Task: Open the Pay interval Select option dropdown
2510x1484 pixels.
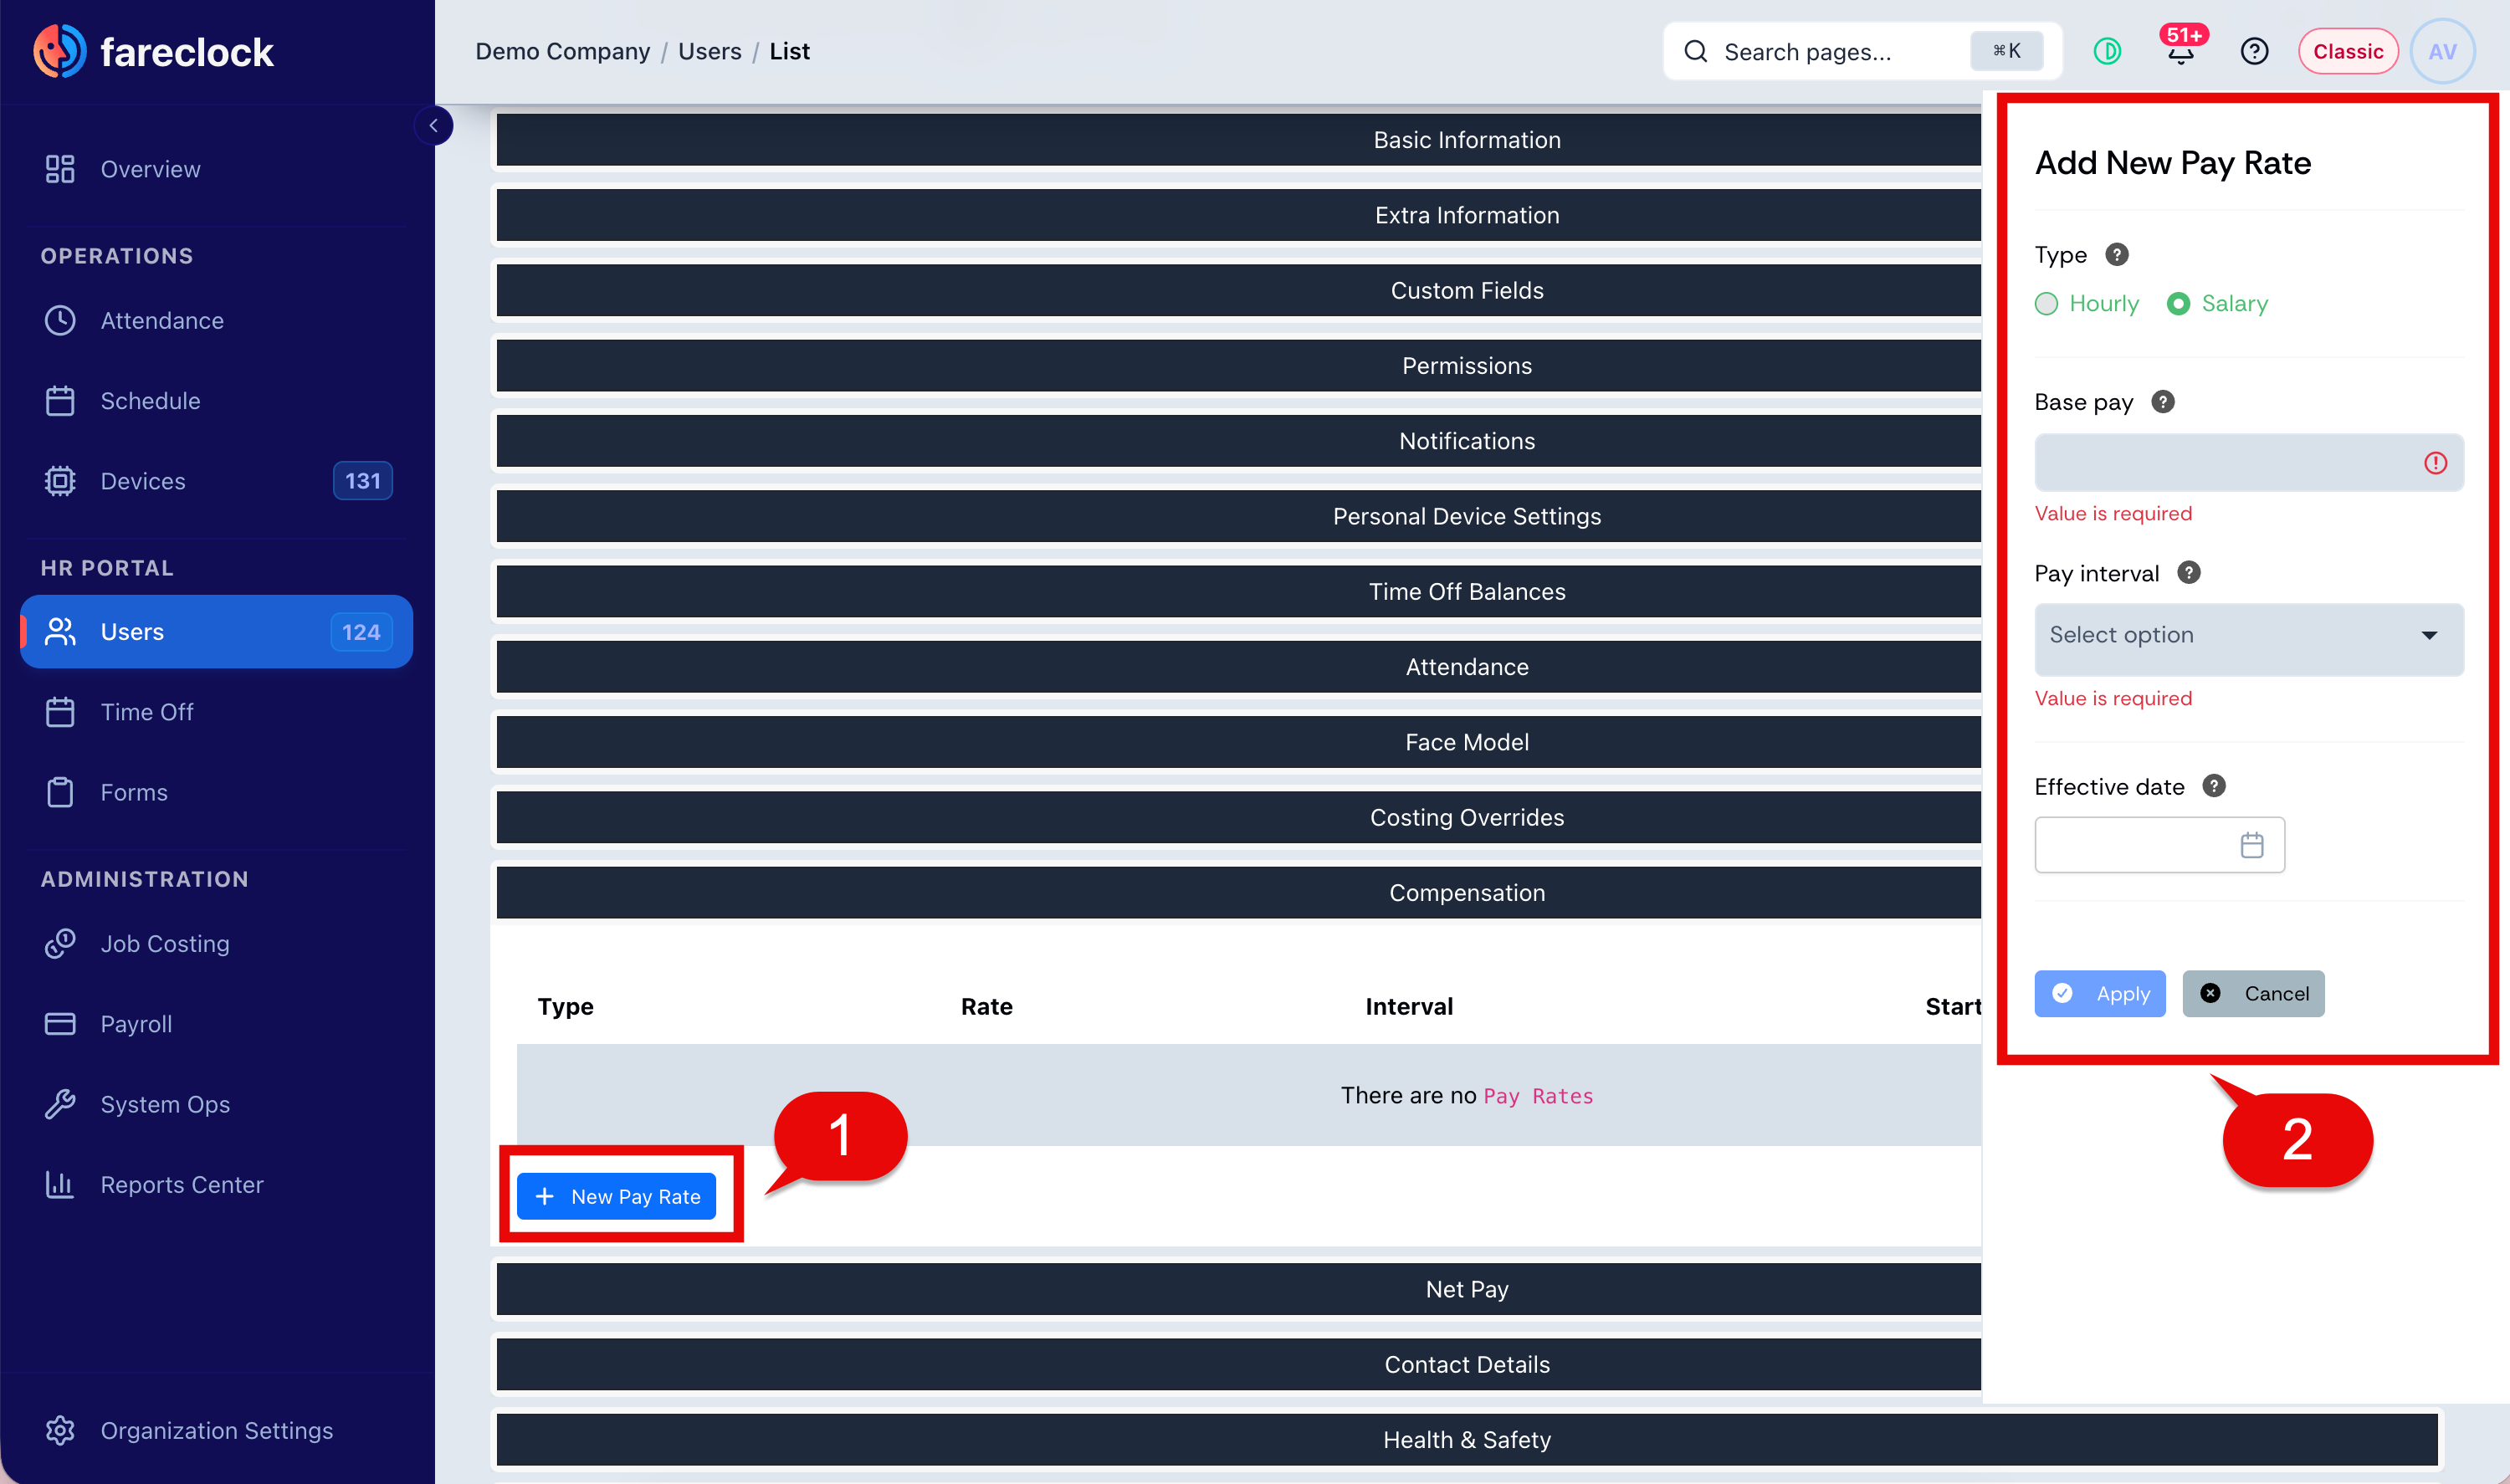Action: click(x=2248, y=636)
